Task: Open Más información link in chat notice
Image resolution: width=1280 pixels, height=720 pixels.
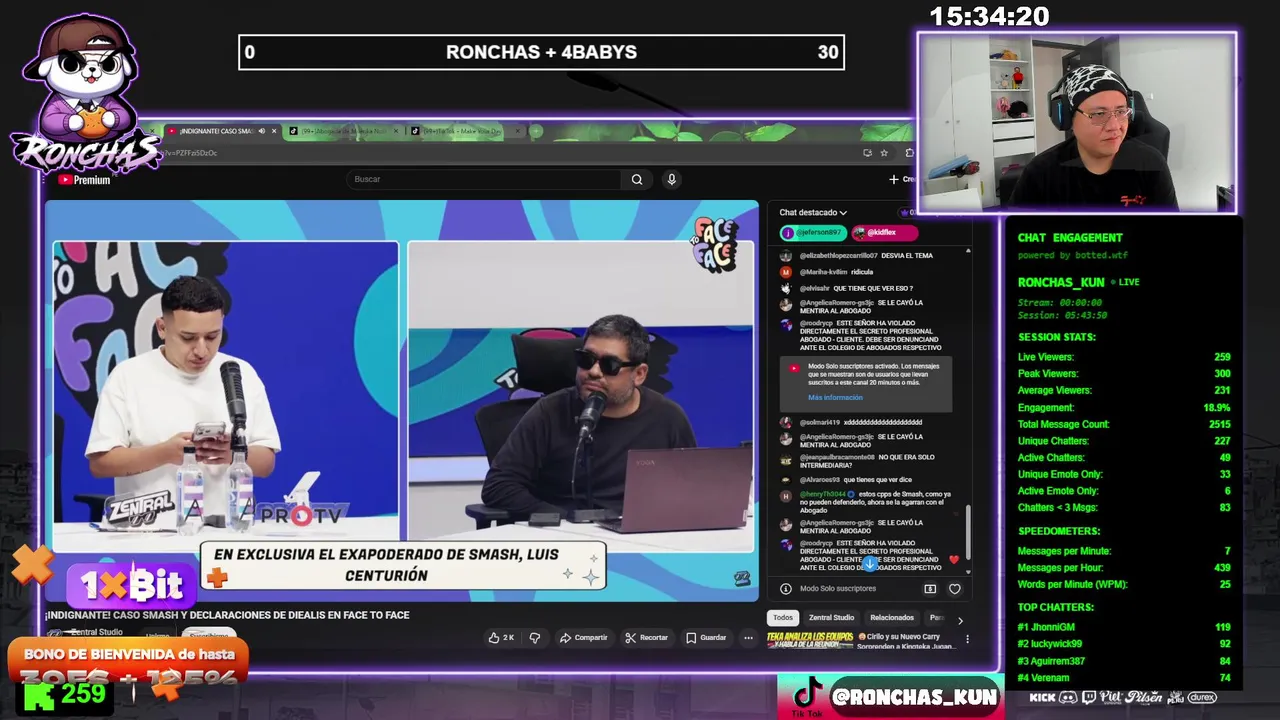Action: pos(835,397)
